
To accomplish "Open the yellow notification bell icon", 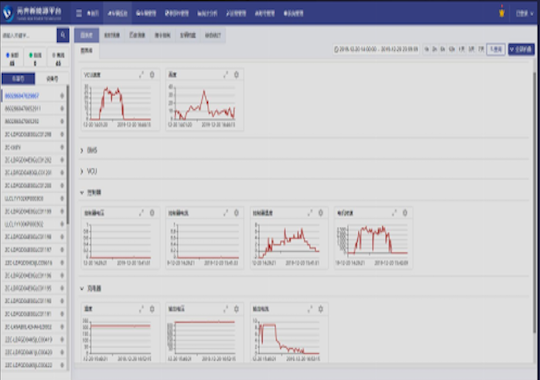I will coord(501,12).
